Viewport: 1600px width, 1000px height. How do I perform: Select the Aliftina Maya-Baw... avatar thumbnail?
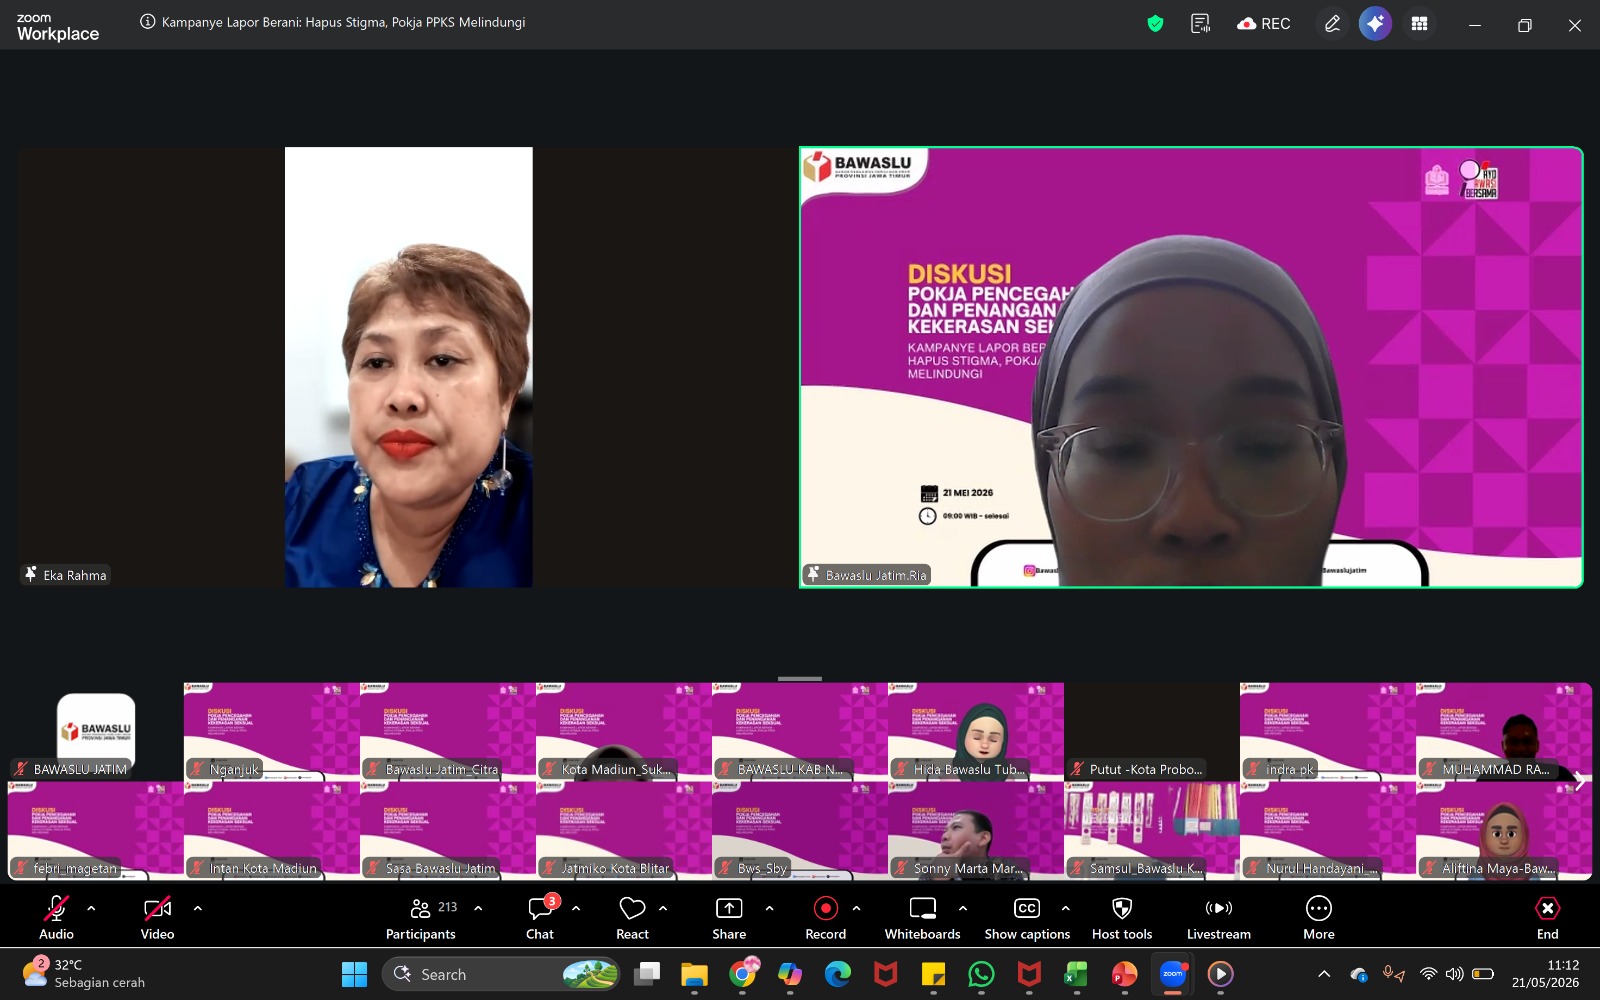[x=1504, y=831]
